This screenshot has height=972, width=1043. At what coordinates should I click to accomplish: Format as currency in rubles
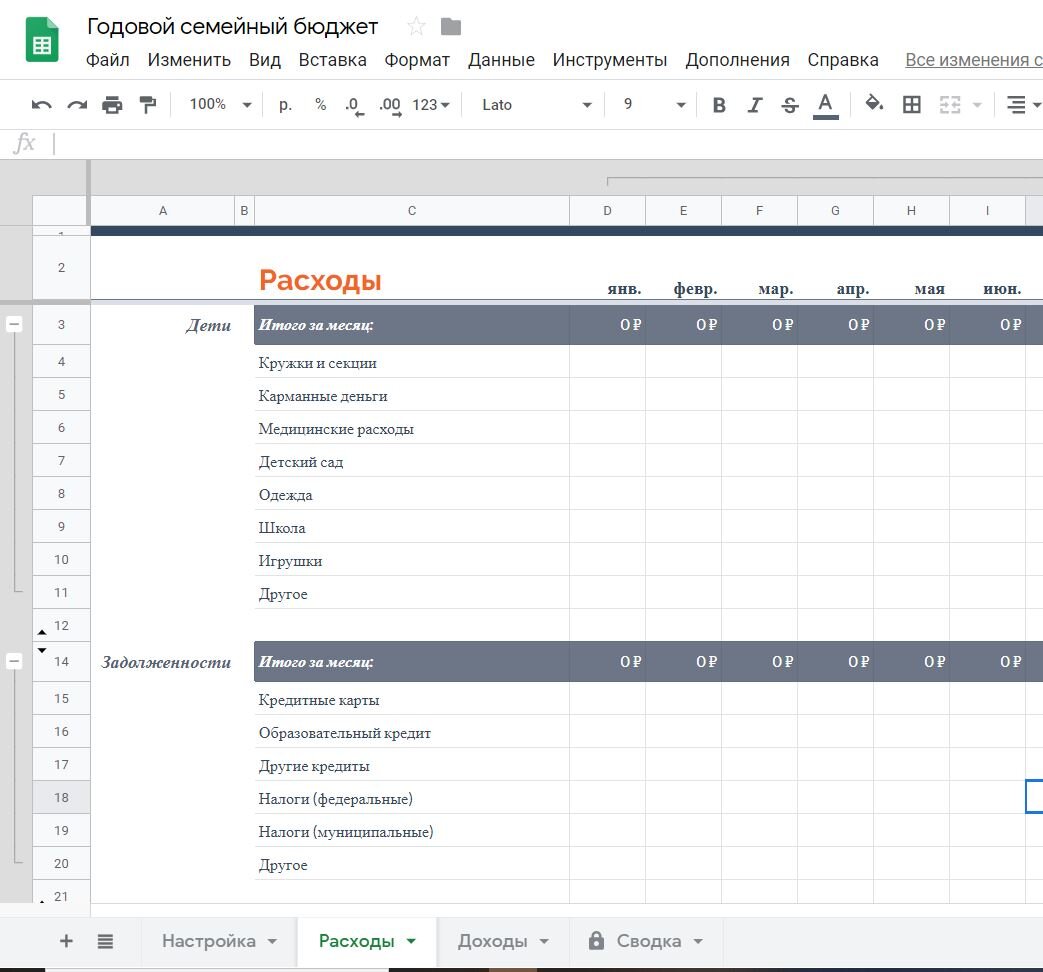[285, 105]
